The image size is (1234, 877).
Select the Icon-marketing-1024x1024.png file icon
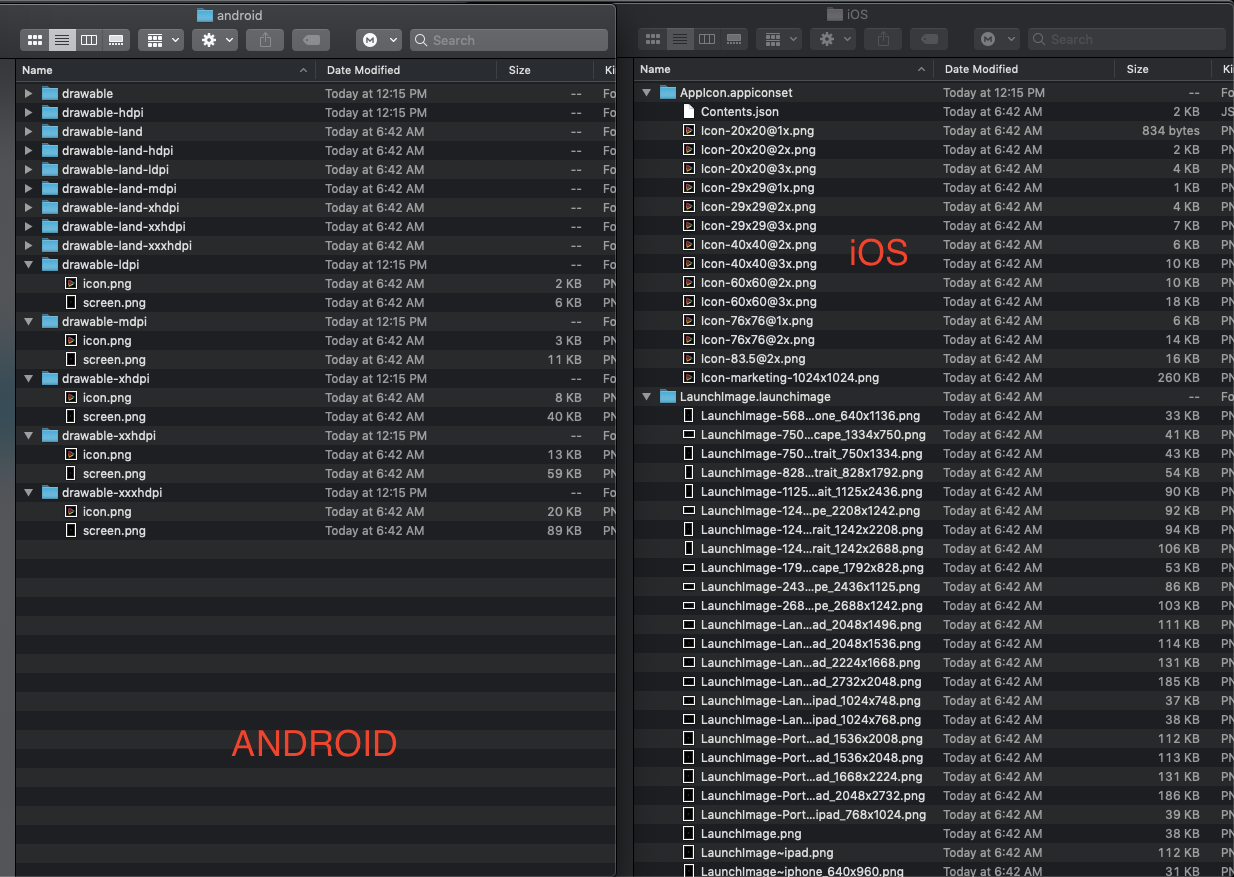(x=689, y=377)
